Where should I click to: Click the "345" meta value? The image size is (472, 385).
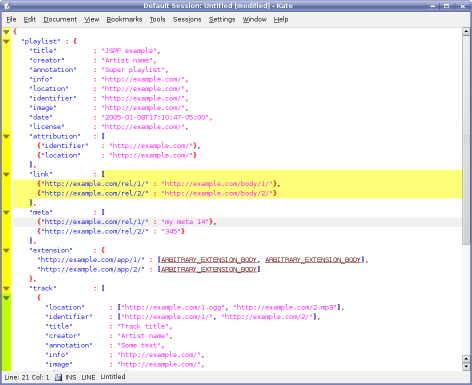[171, 231]
